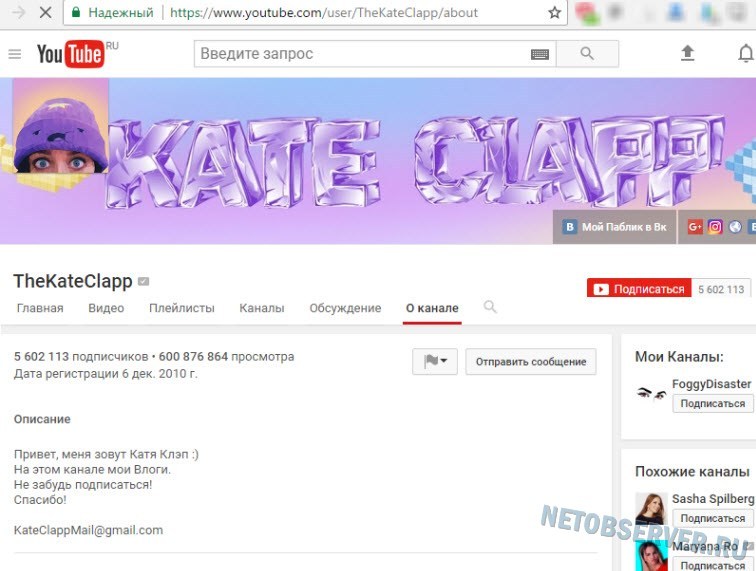Open Sasha Spilberg channel avatar
The width and height of the screenshot is (756, 571).
651,508
